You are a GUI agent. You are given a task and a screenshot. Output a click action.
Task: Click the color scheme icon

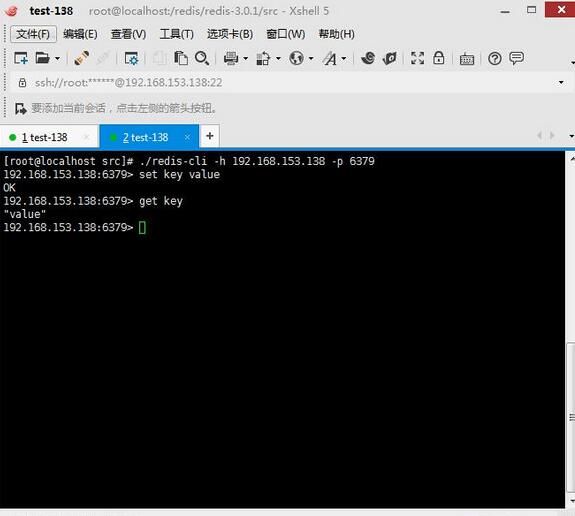[x=263, y=58]
